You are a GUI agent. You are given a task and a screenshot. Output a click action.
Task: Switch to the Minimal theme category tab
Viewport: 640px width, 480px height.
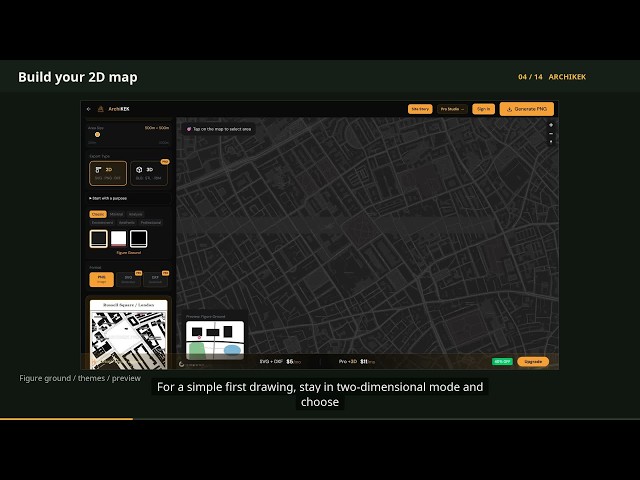pyautogui.click(x=116, y=214)
